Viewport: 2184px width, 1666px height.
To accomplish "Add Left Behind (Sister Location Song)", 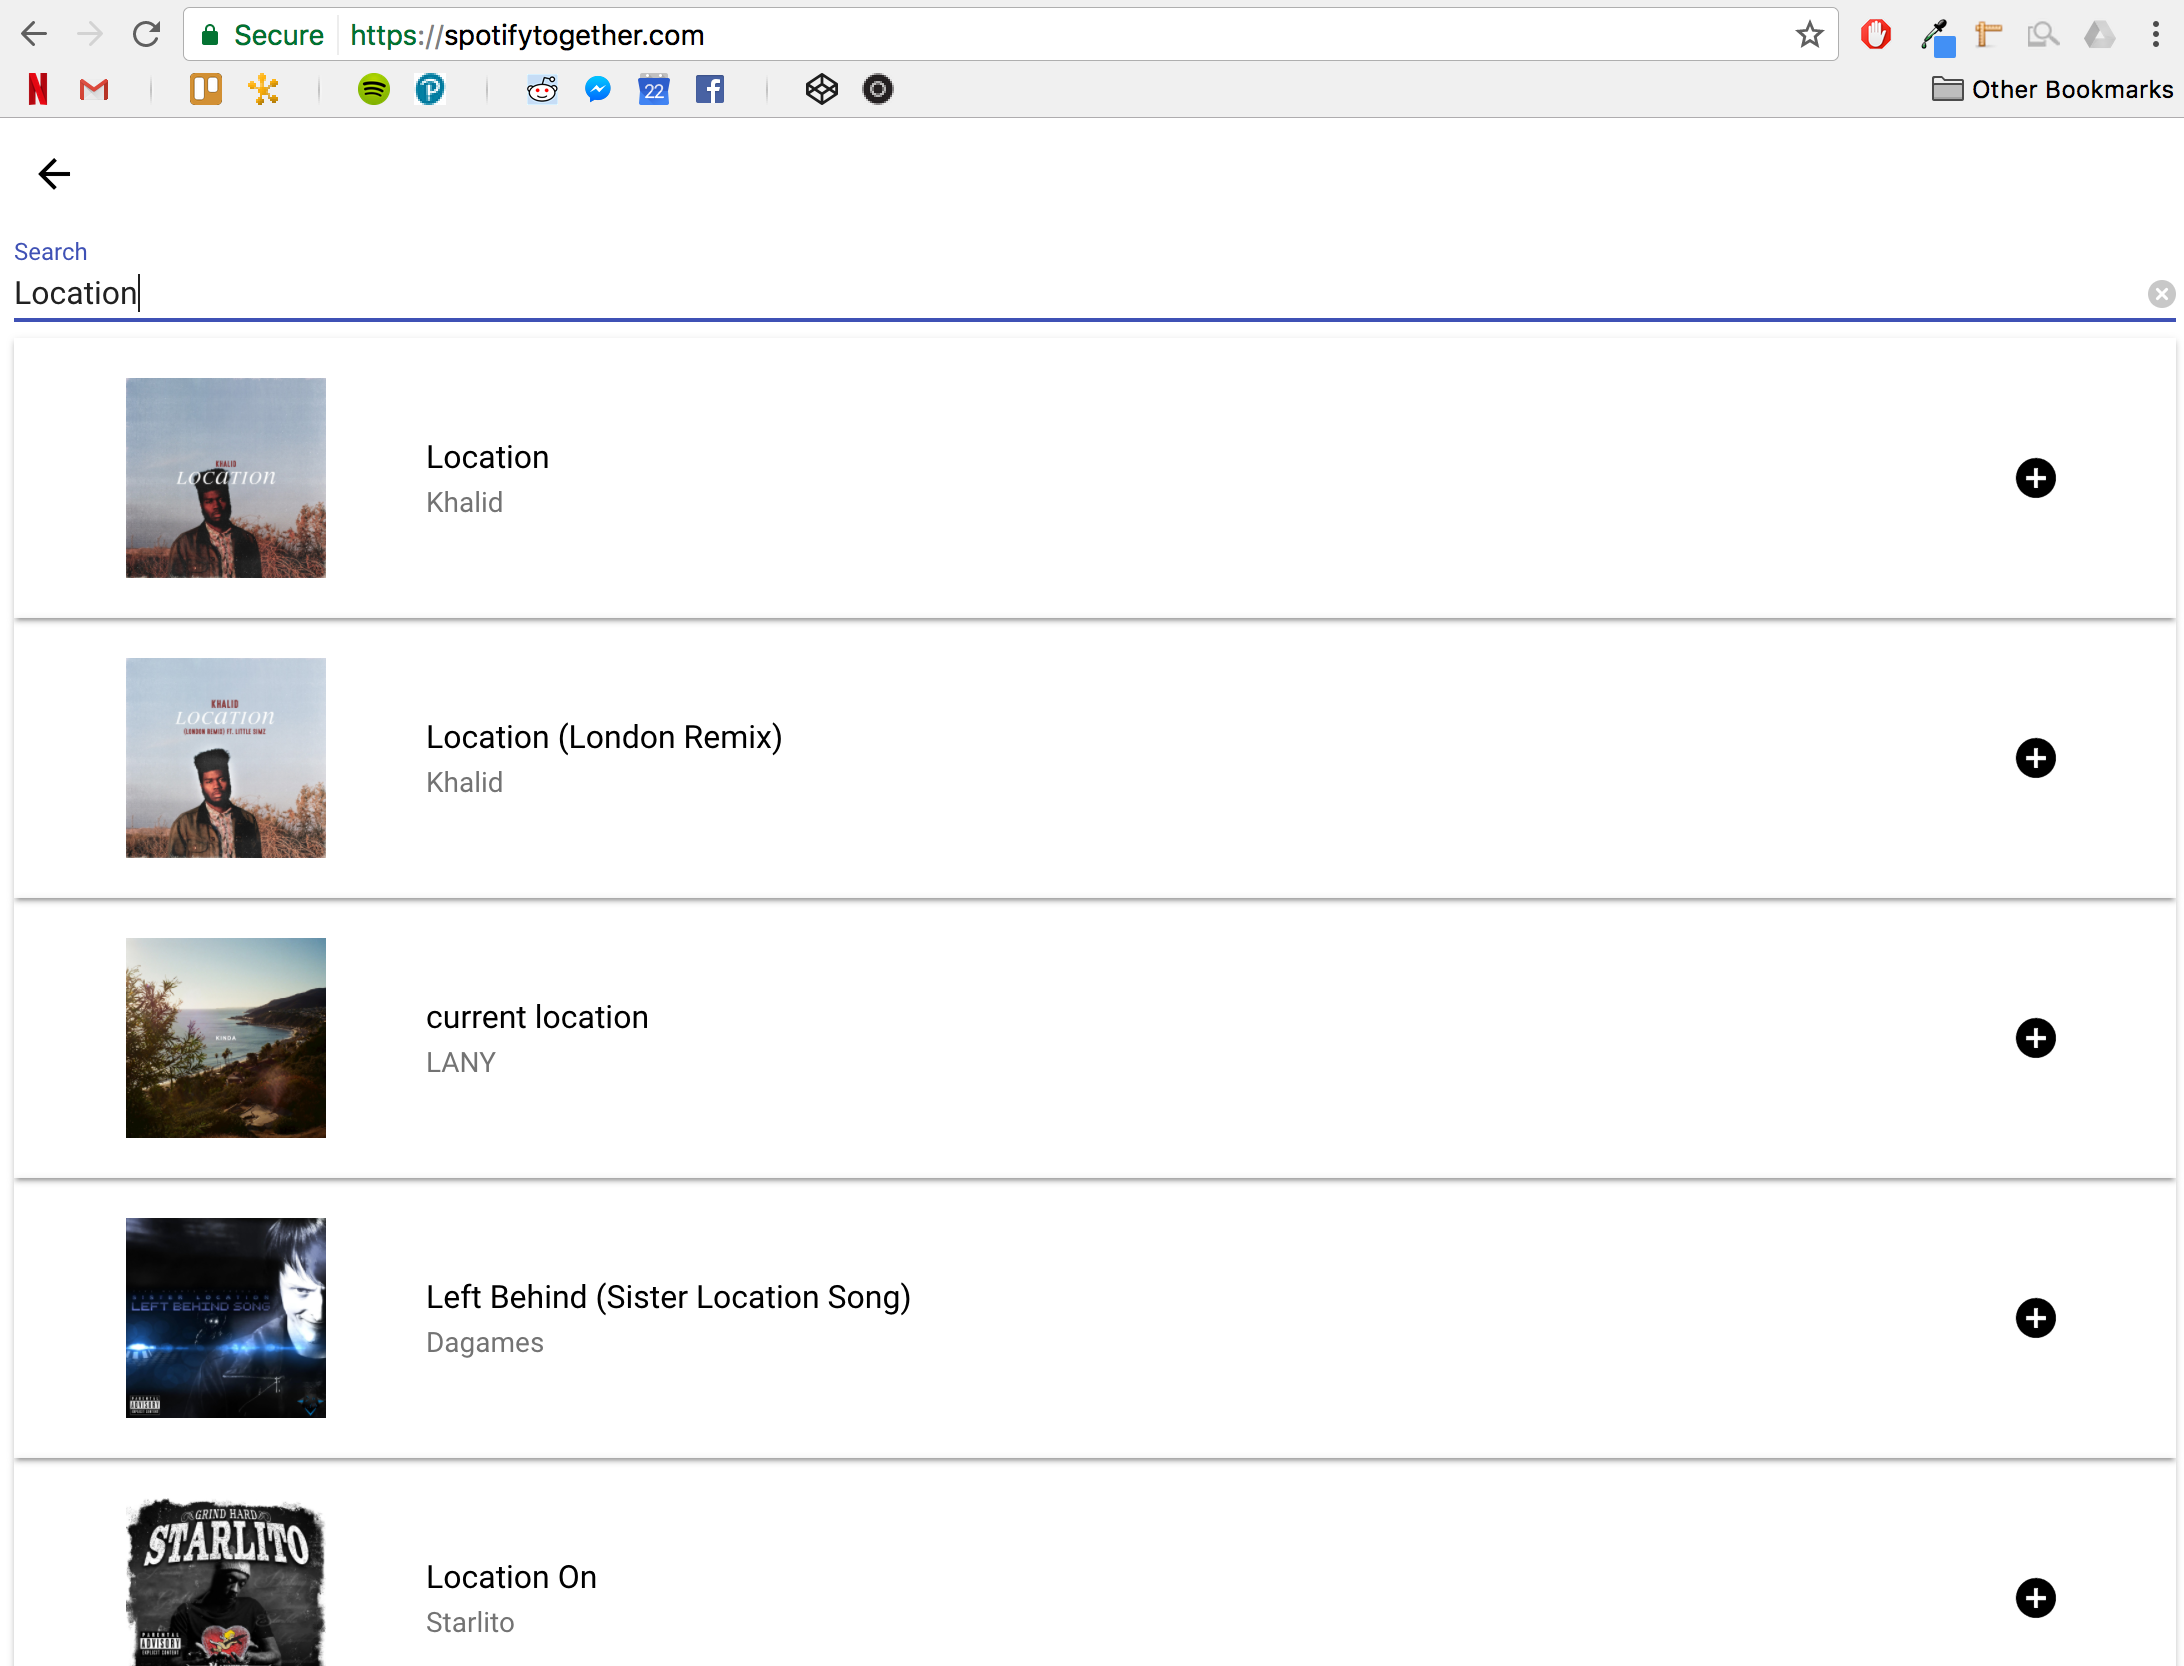I will 2035,1318.
